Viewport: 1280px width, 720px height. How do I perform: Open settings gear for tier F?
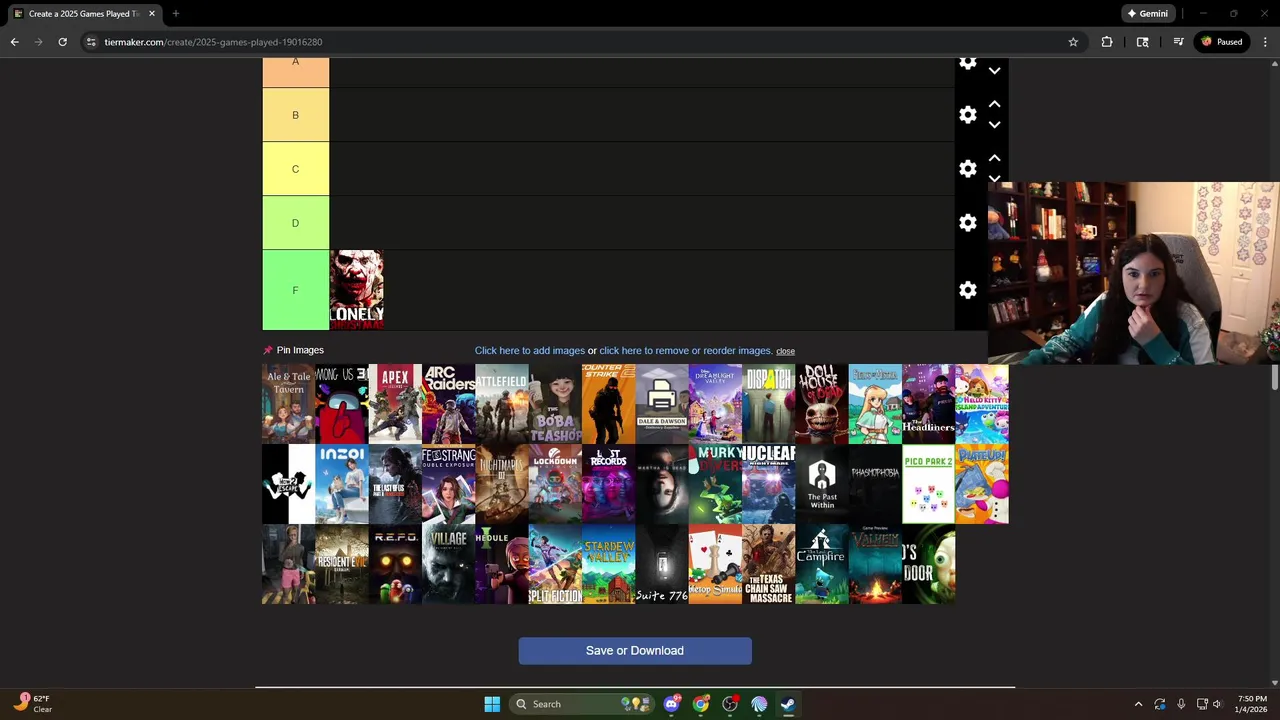pos(967,290)
